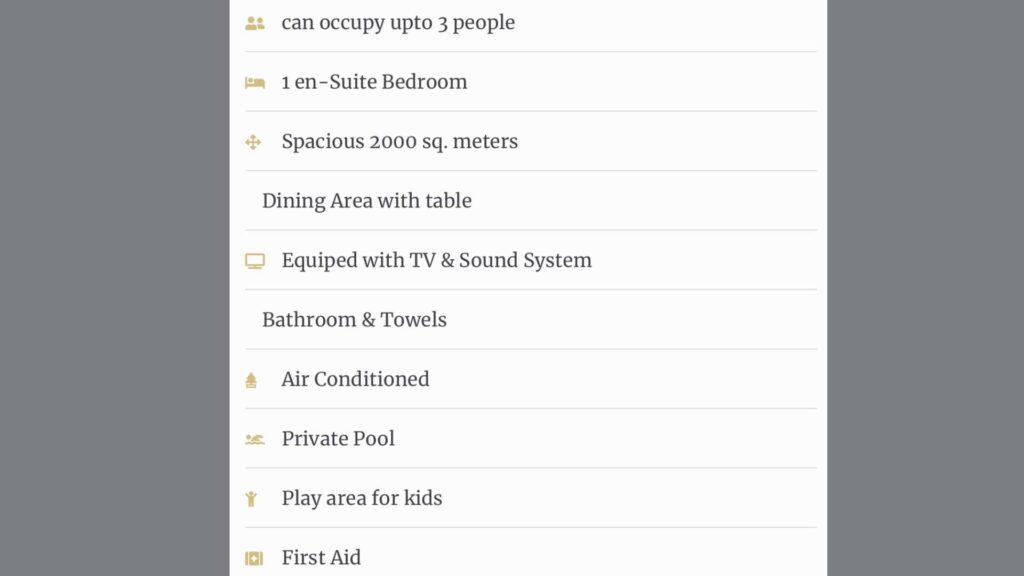The height and width of the screenshot is (576, 1024).
Task: Click "Equiped with TV & Sound System" text
Action: point(436,260)
